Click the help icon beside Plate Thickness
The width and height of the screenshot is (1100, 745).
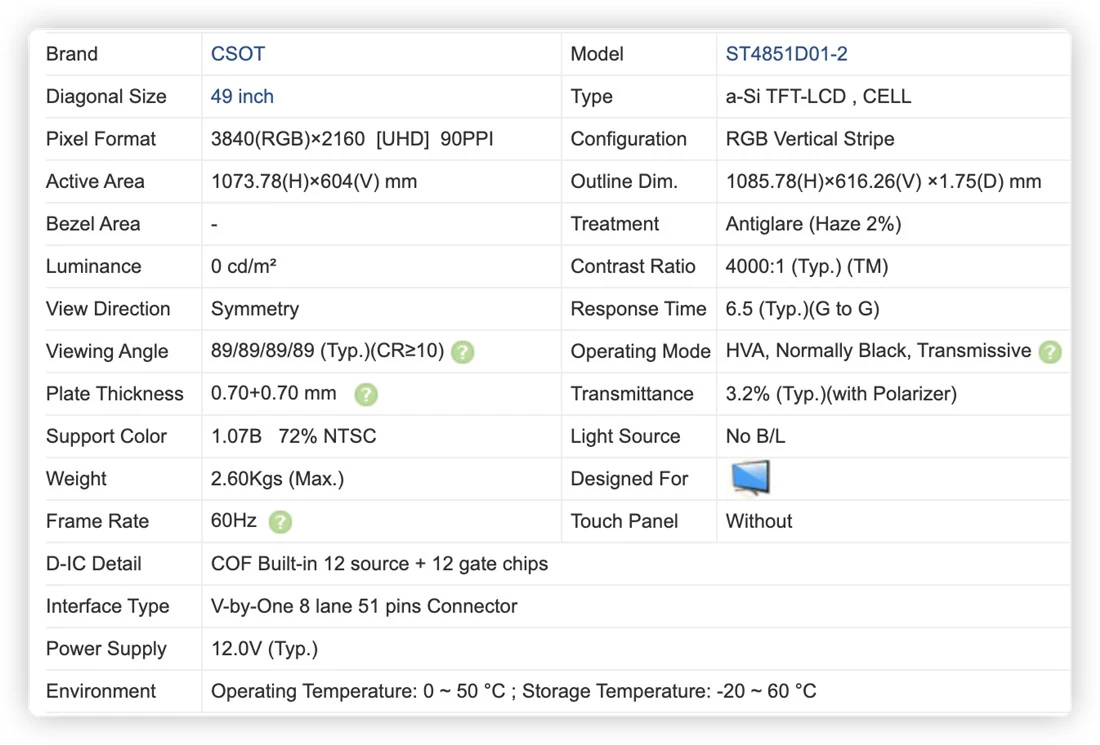pyautogui.click(x=365, y=394)
